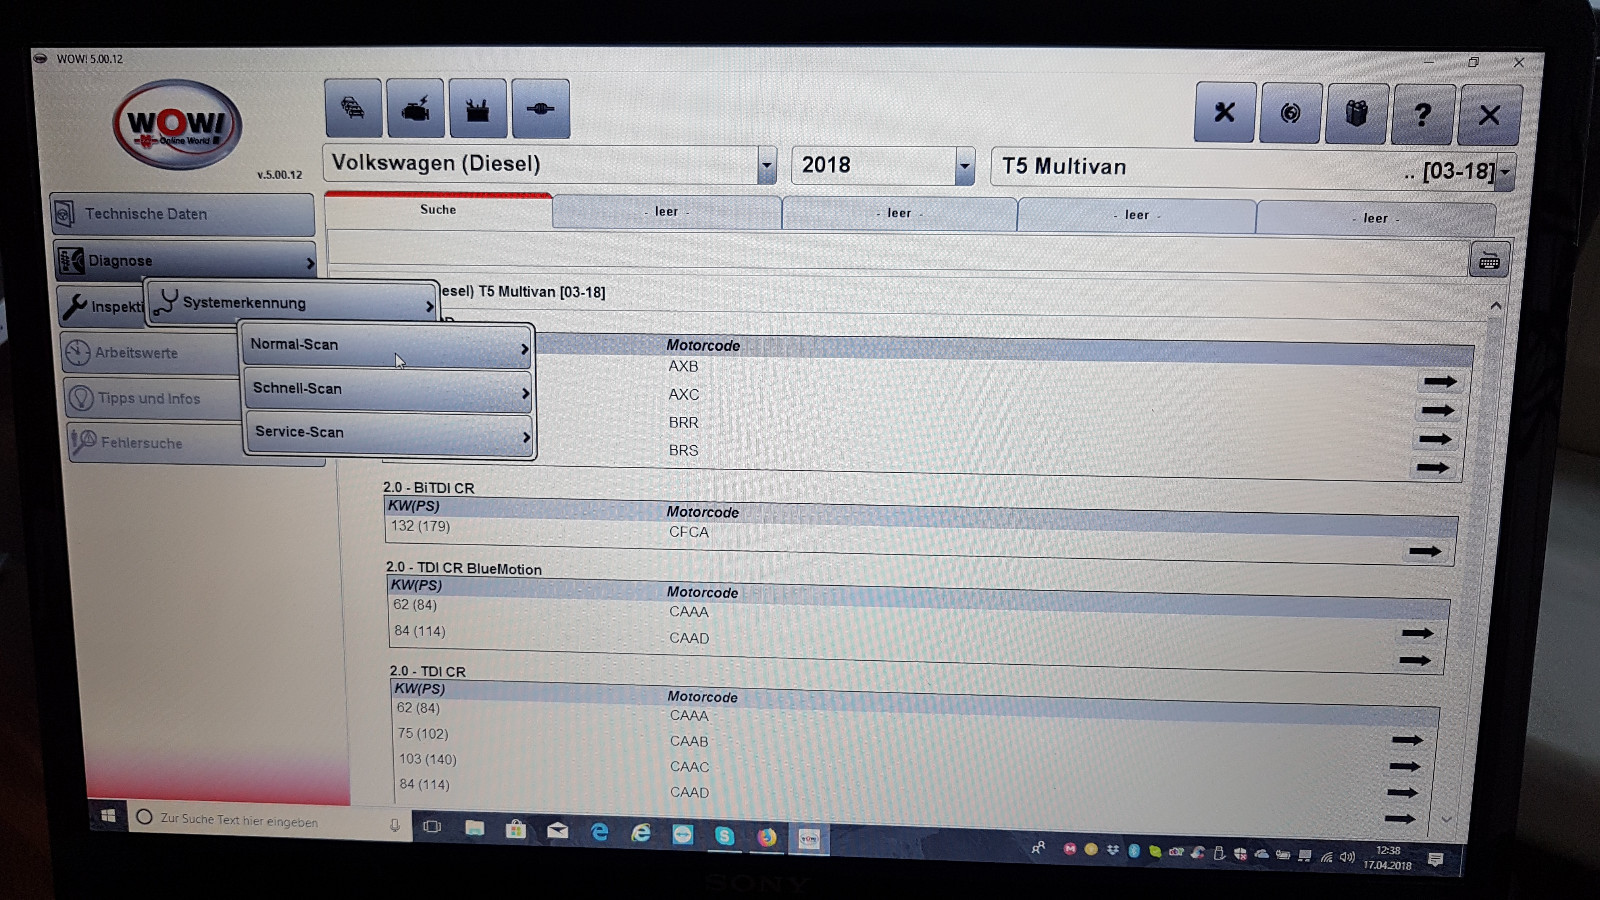This screenshot has width=1600, height=900.
Task: Open File Explorer from the taskbar
Action: 475,828
